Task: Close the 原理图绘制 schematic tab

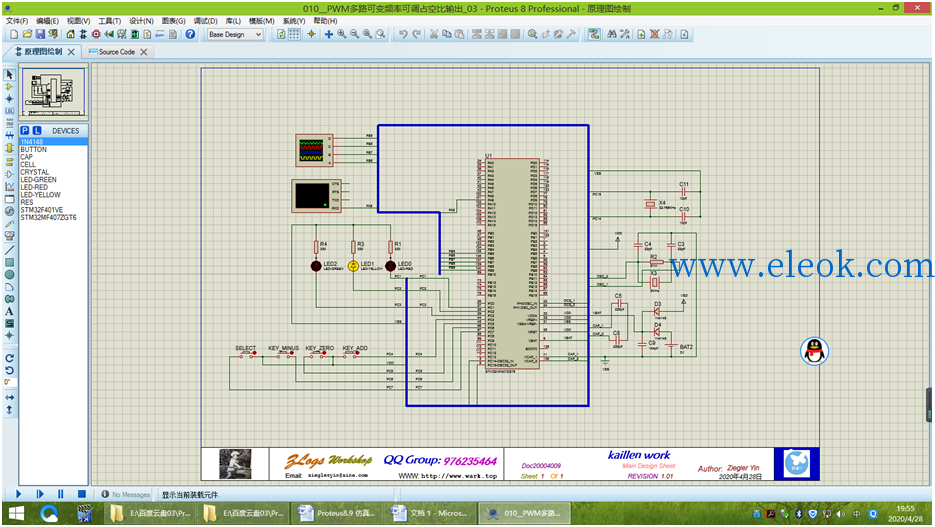Action: 72,52
